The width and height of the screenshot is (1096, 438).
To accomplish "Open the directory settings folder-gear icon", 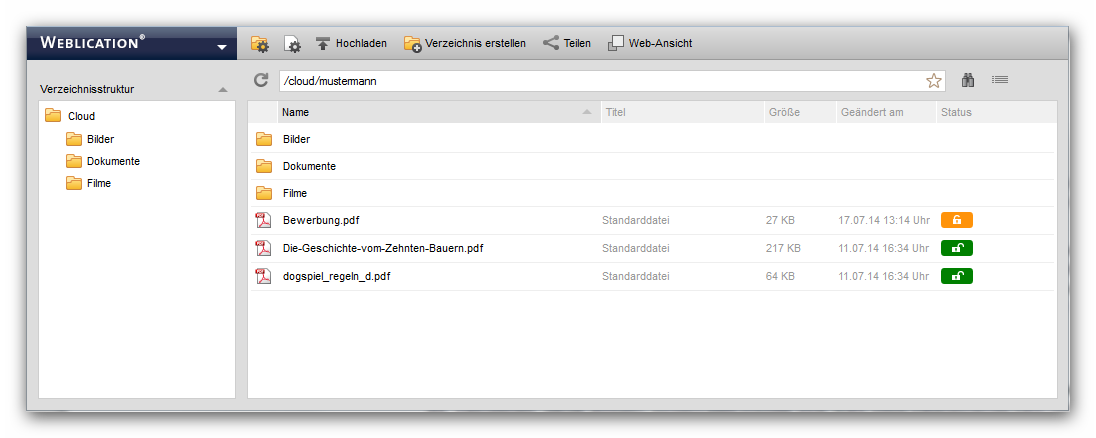I will click(x=259, y=43).
